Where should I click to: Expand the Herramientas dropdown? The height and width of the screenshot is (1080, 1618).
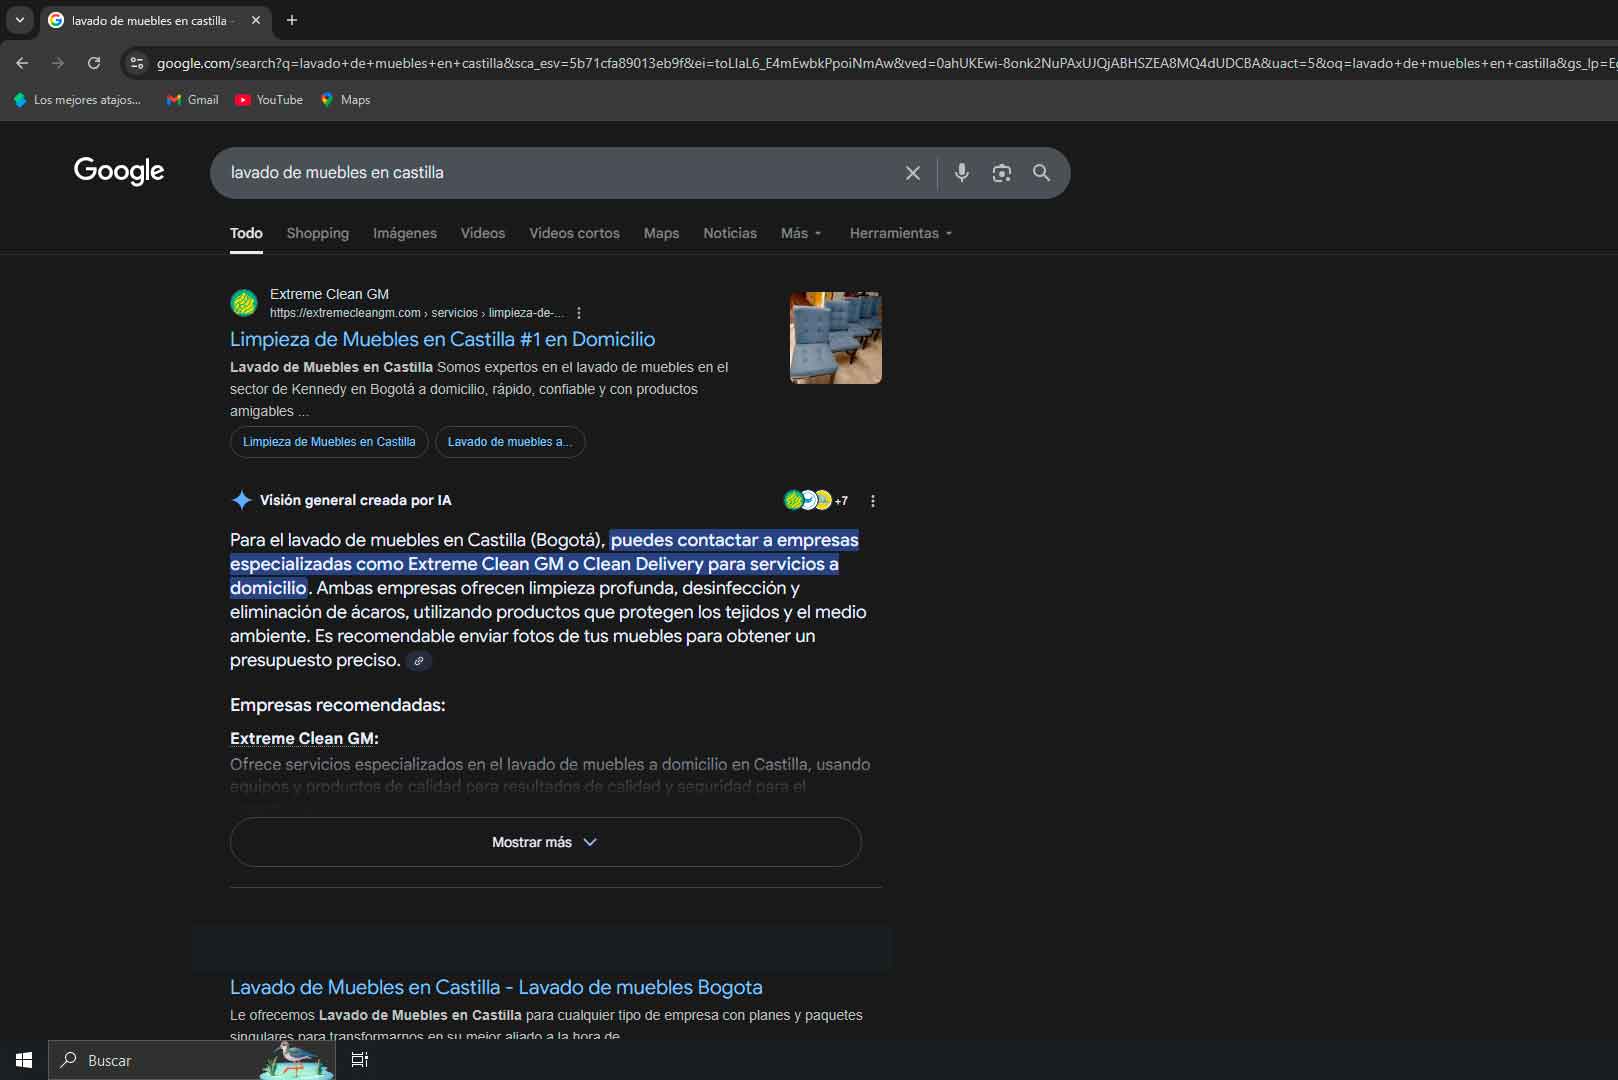point(900,233)
